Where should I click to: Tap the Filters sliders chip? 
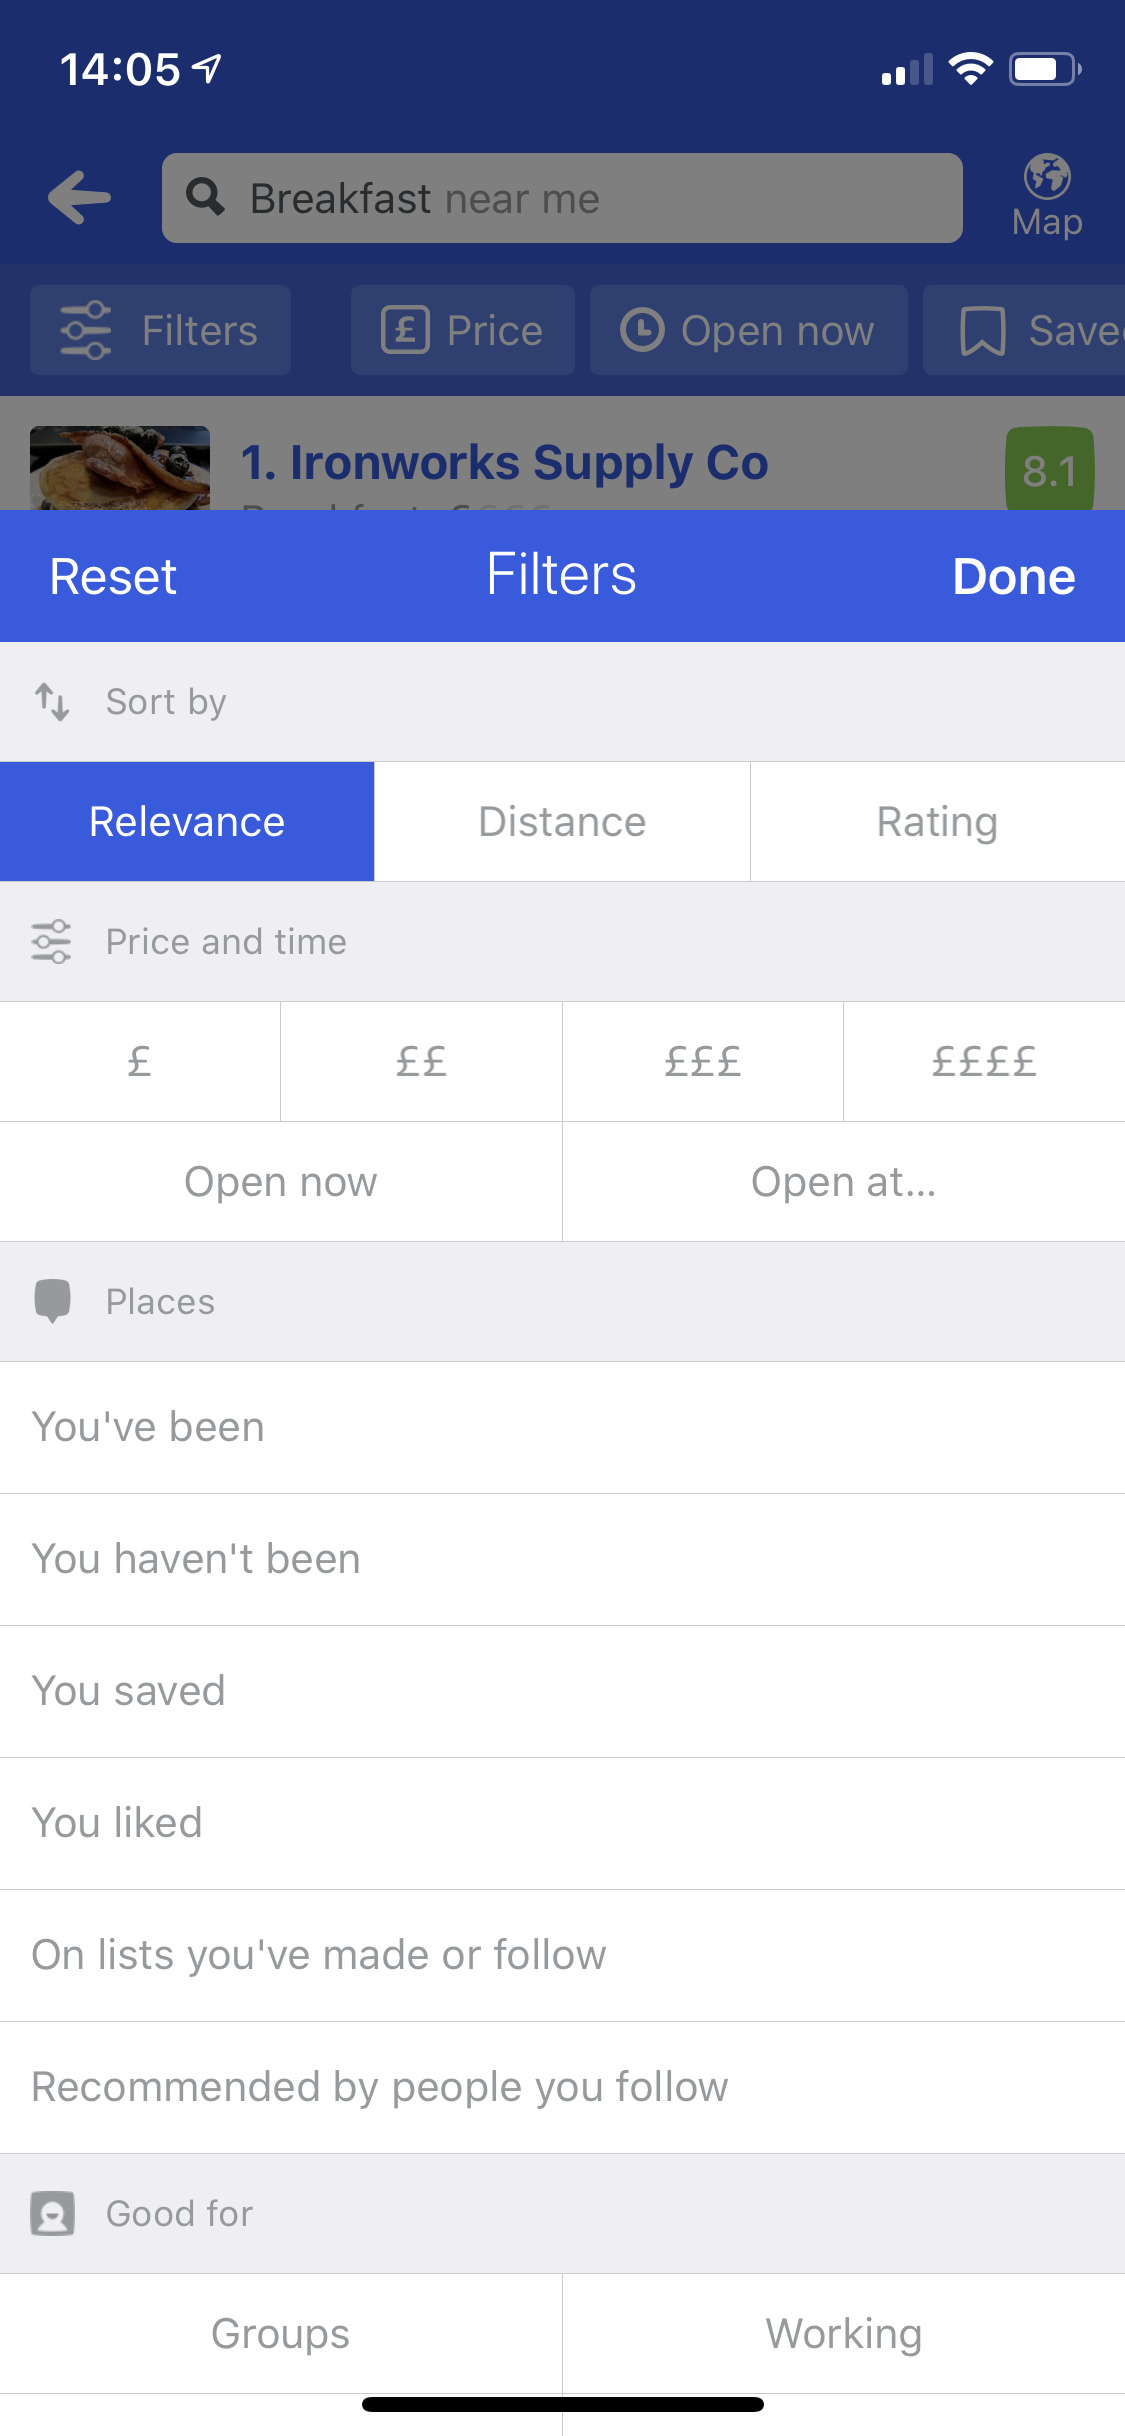coord(160,330)
